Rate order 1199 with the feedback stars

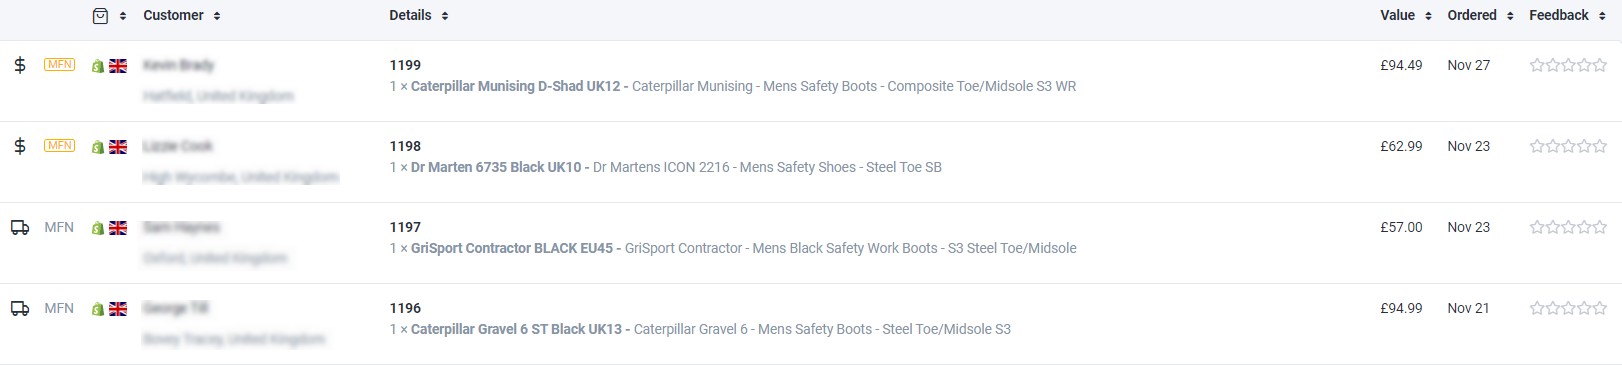[1568, 65]
